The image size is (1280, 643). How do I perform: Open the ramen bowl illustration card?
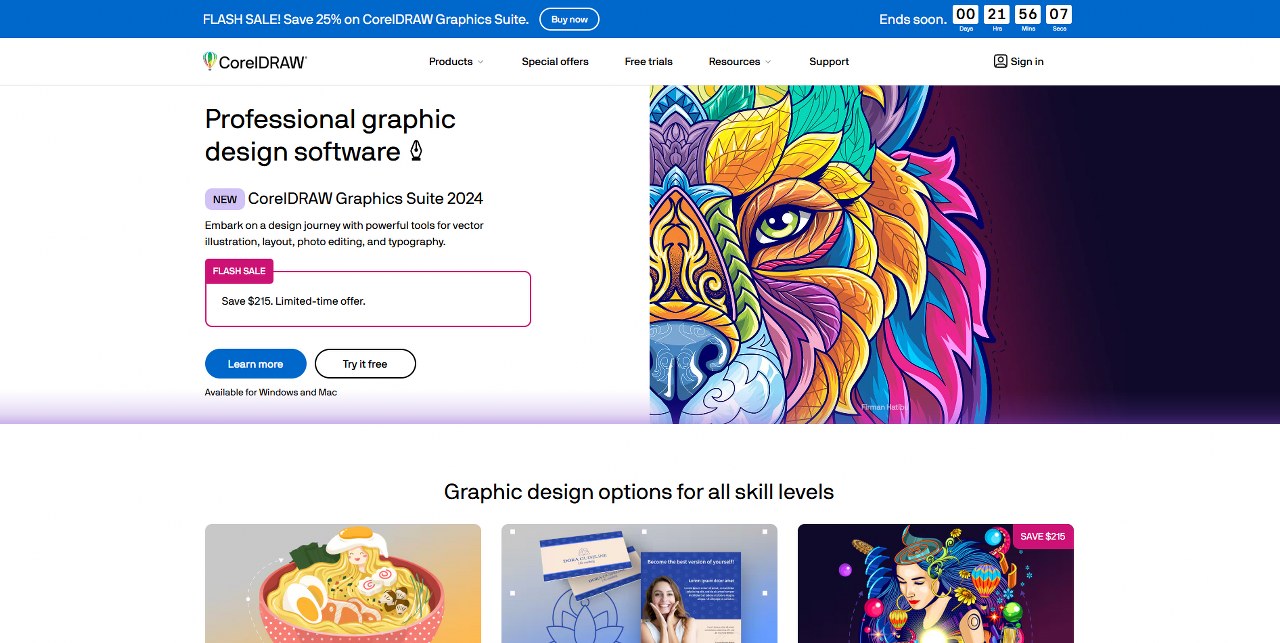(x=343, y=583)
